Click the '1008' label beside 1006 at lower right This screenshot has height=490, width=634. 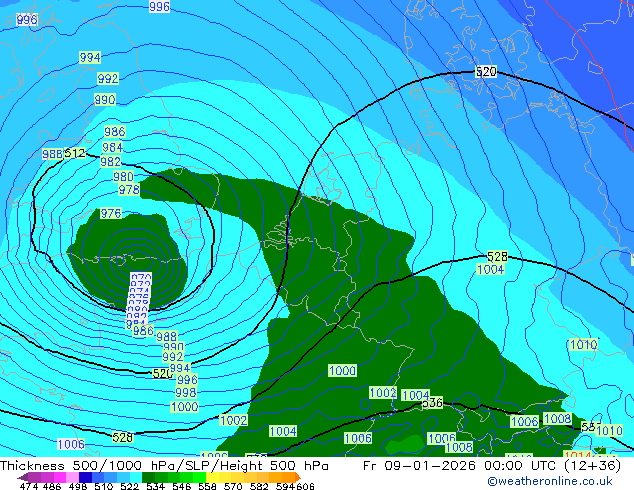point(558,418)
